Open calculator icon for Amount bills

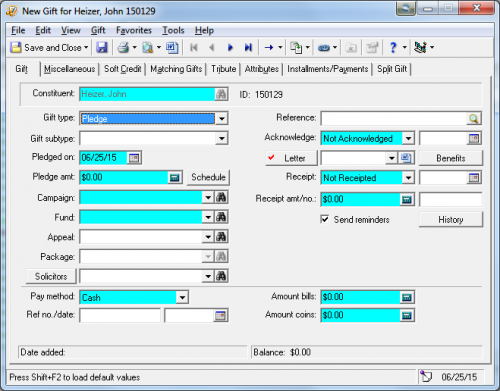[407, 297]
